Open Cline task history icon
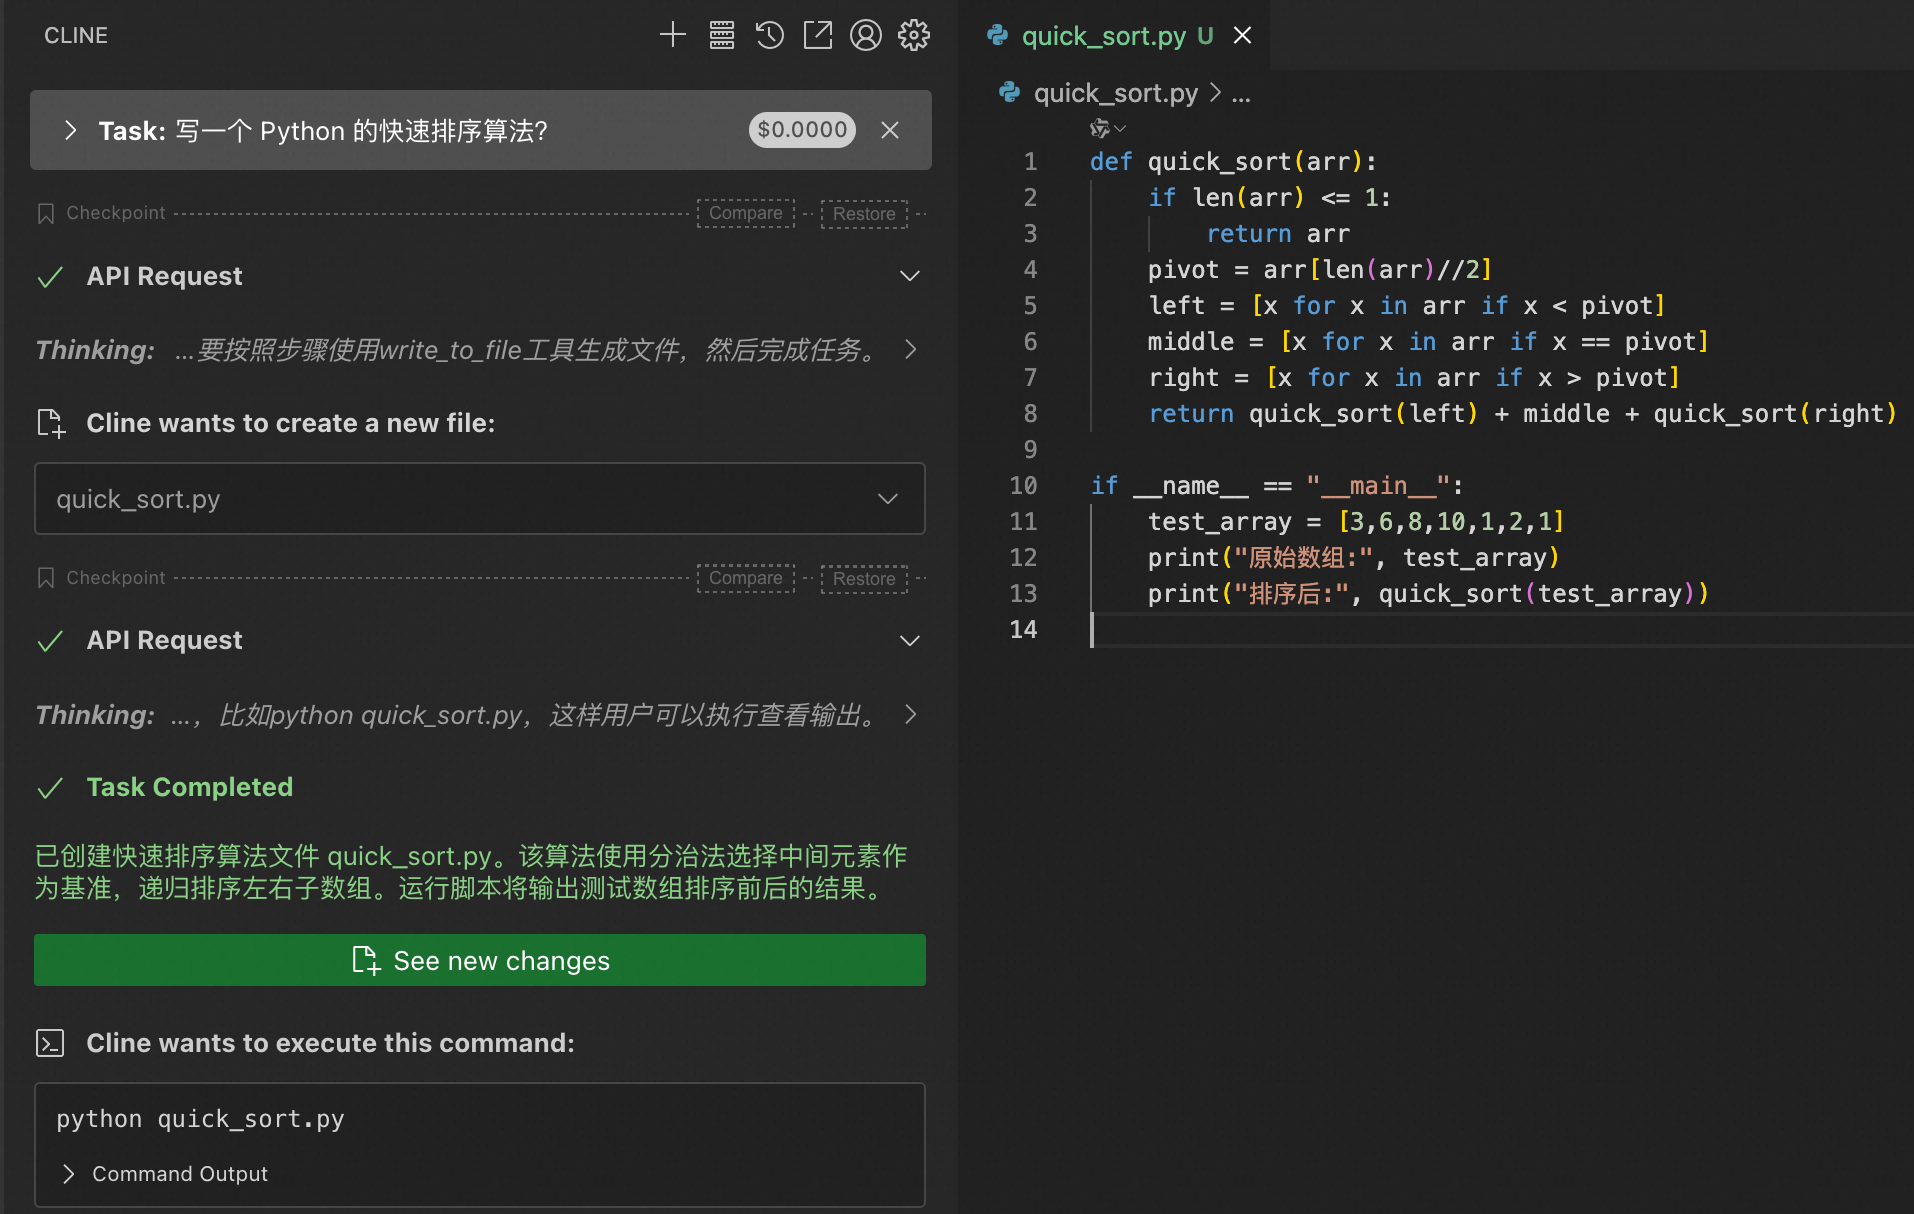 (769, 35)
